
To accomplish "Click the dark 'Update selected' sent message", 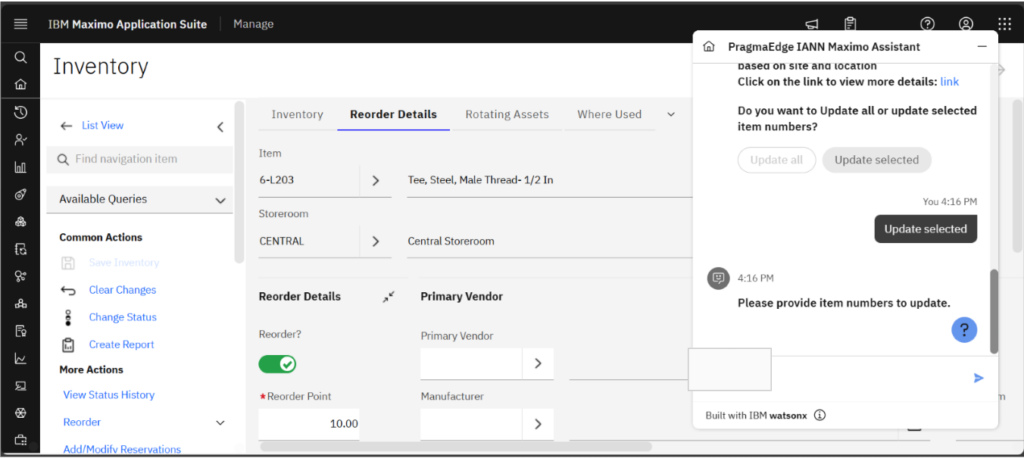I will coord(925,229).
